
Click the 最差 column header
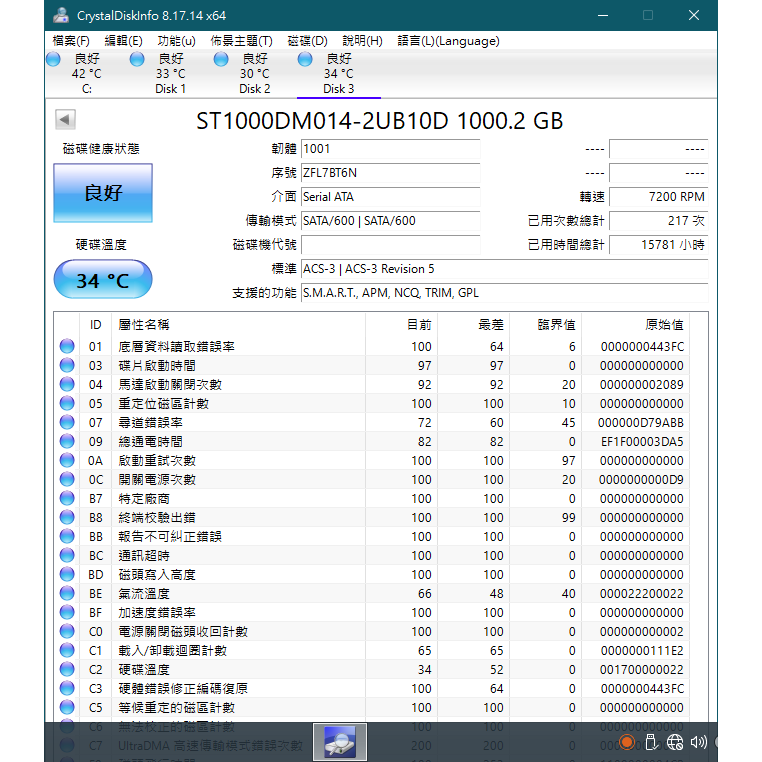click(473, 325)
